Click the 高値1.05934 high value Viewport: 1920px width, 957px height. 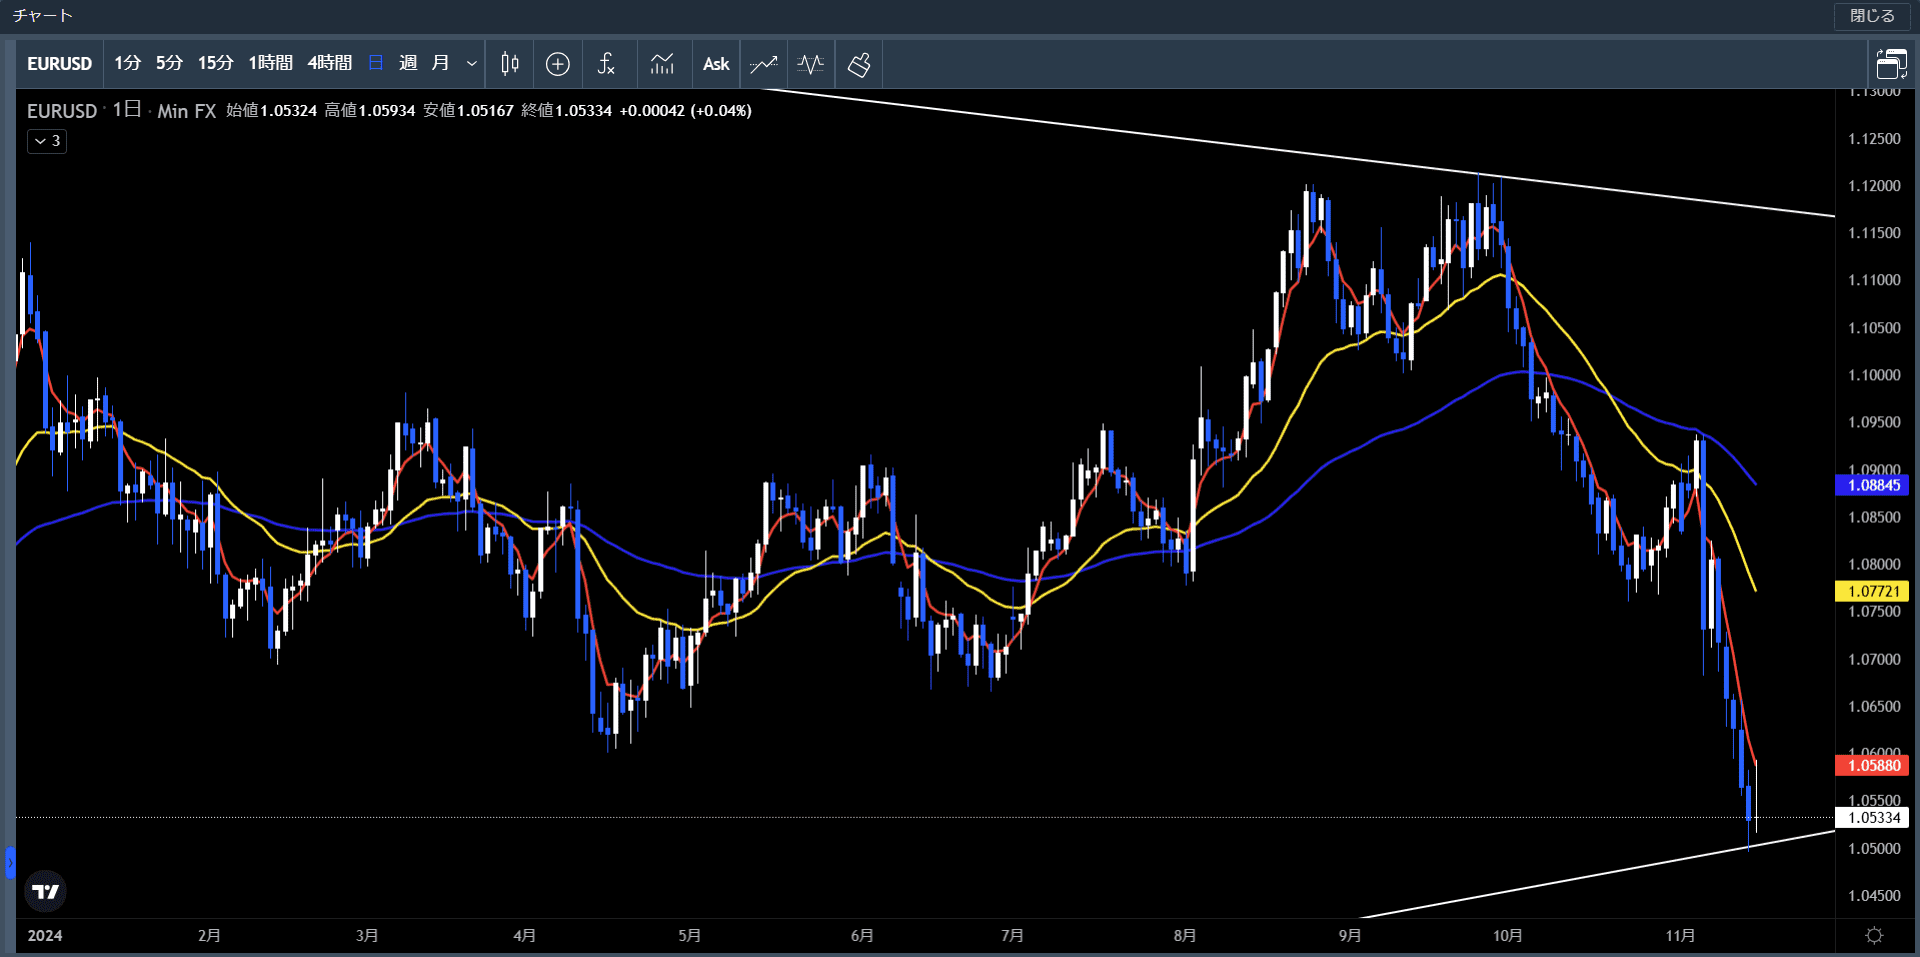[369, 110]
